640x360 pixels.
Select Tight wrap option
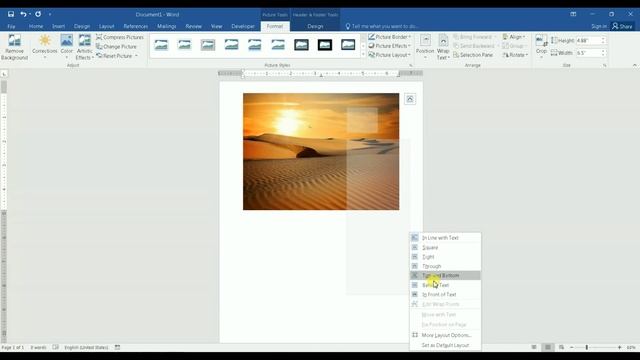click(x=445, y=257)
